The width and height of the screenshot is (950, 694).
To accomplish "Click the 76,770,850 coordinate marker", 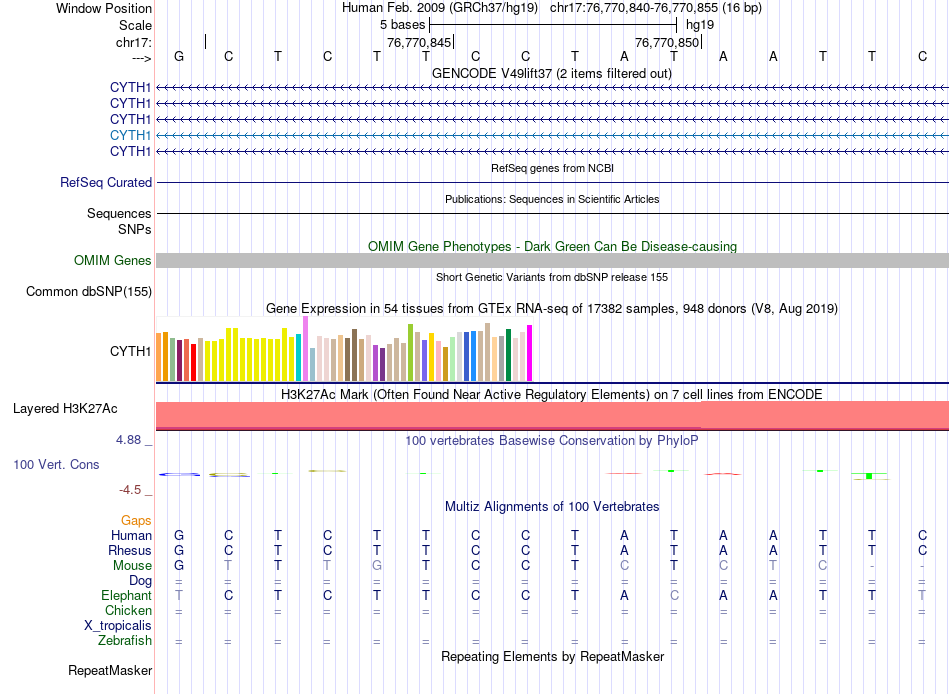I will tap(667, 42).
